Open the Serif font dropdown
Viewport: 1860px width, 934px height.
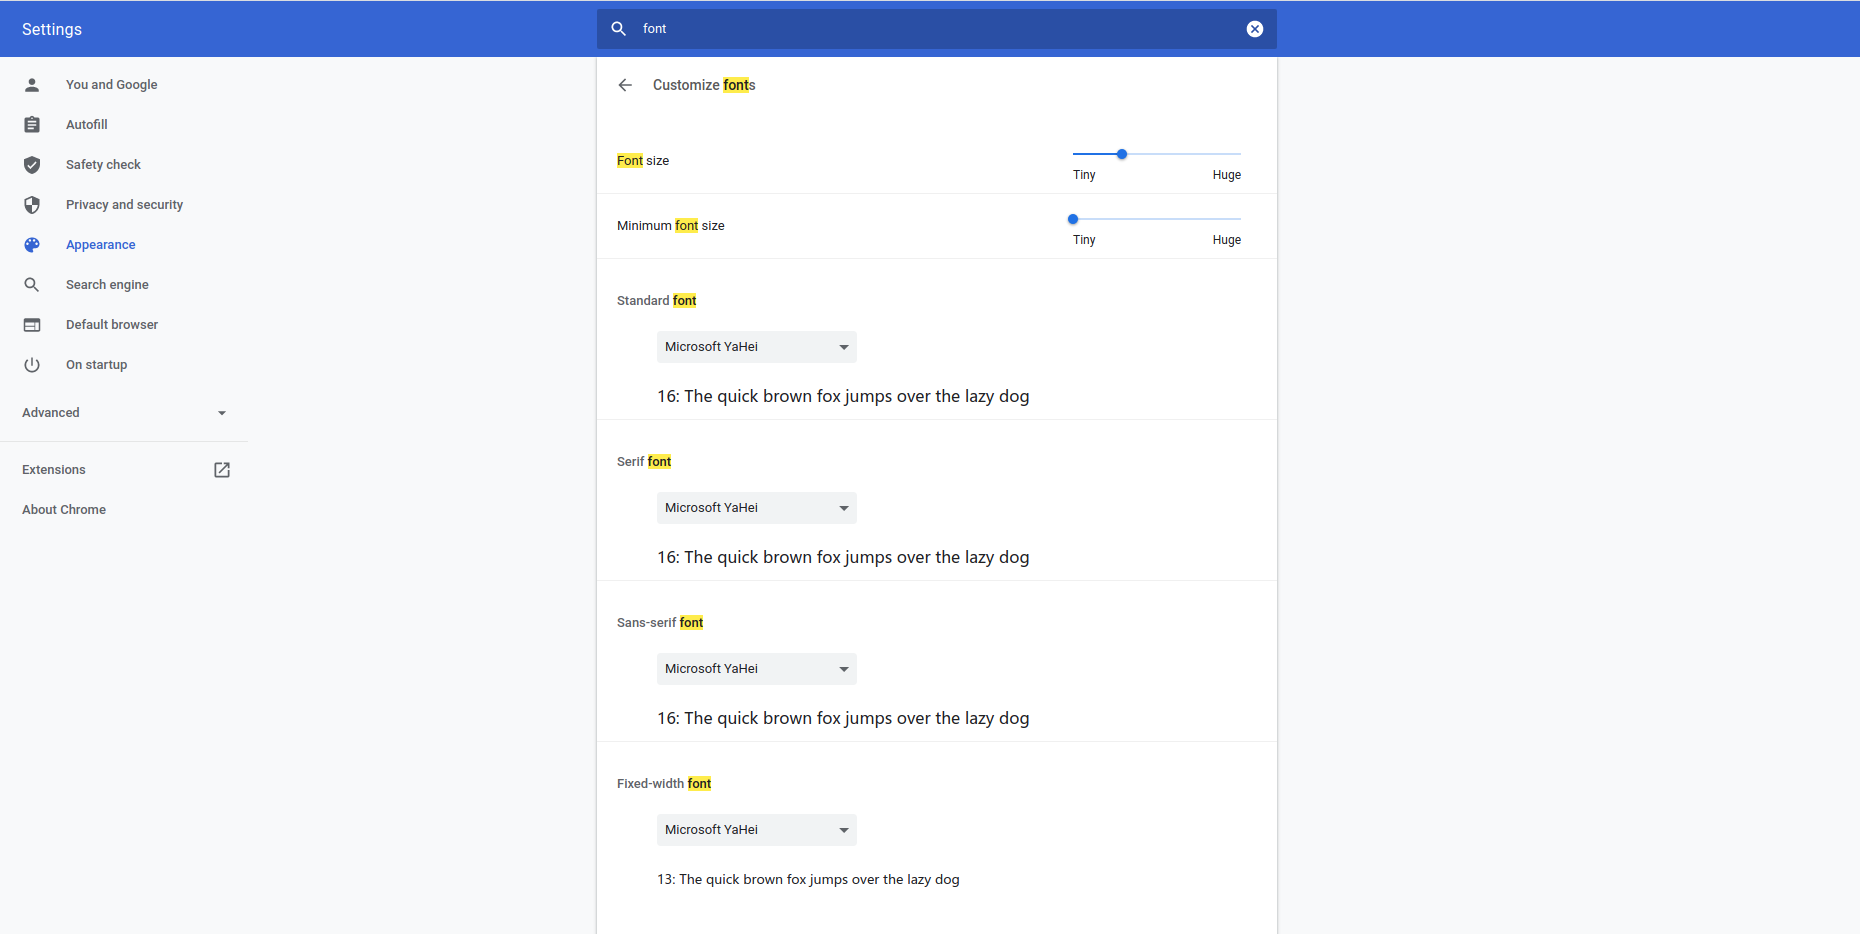click(x=756, y=508)
